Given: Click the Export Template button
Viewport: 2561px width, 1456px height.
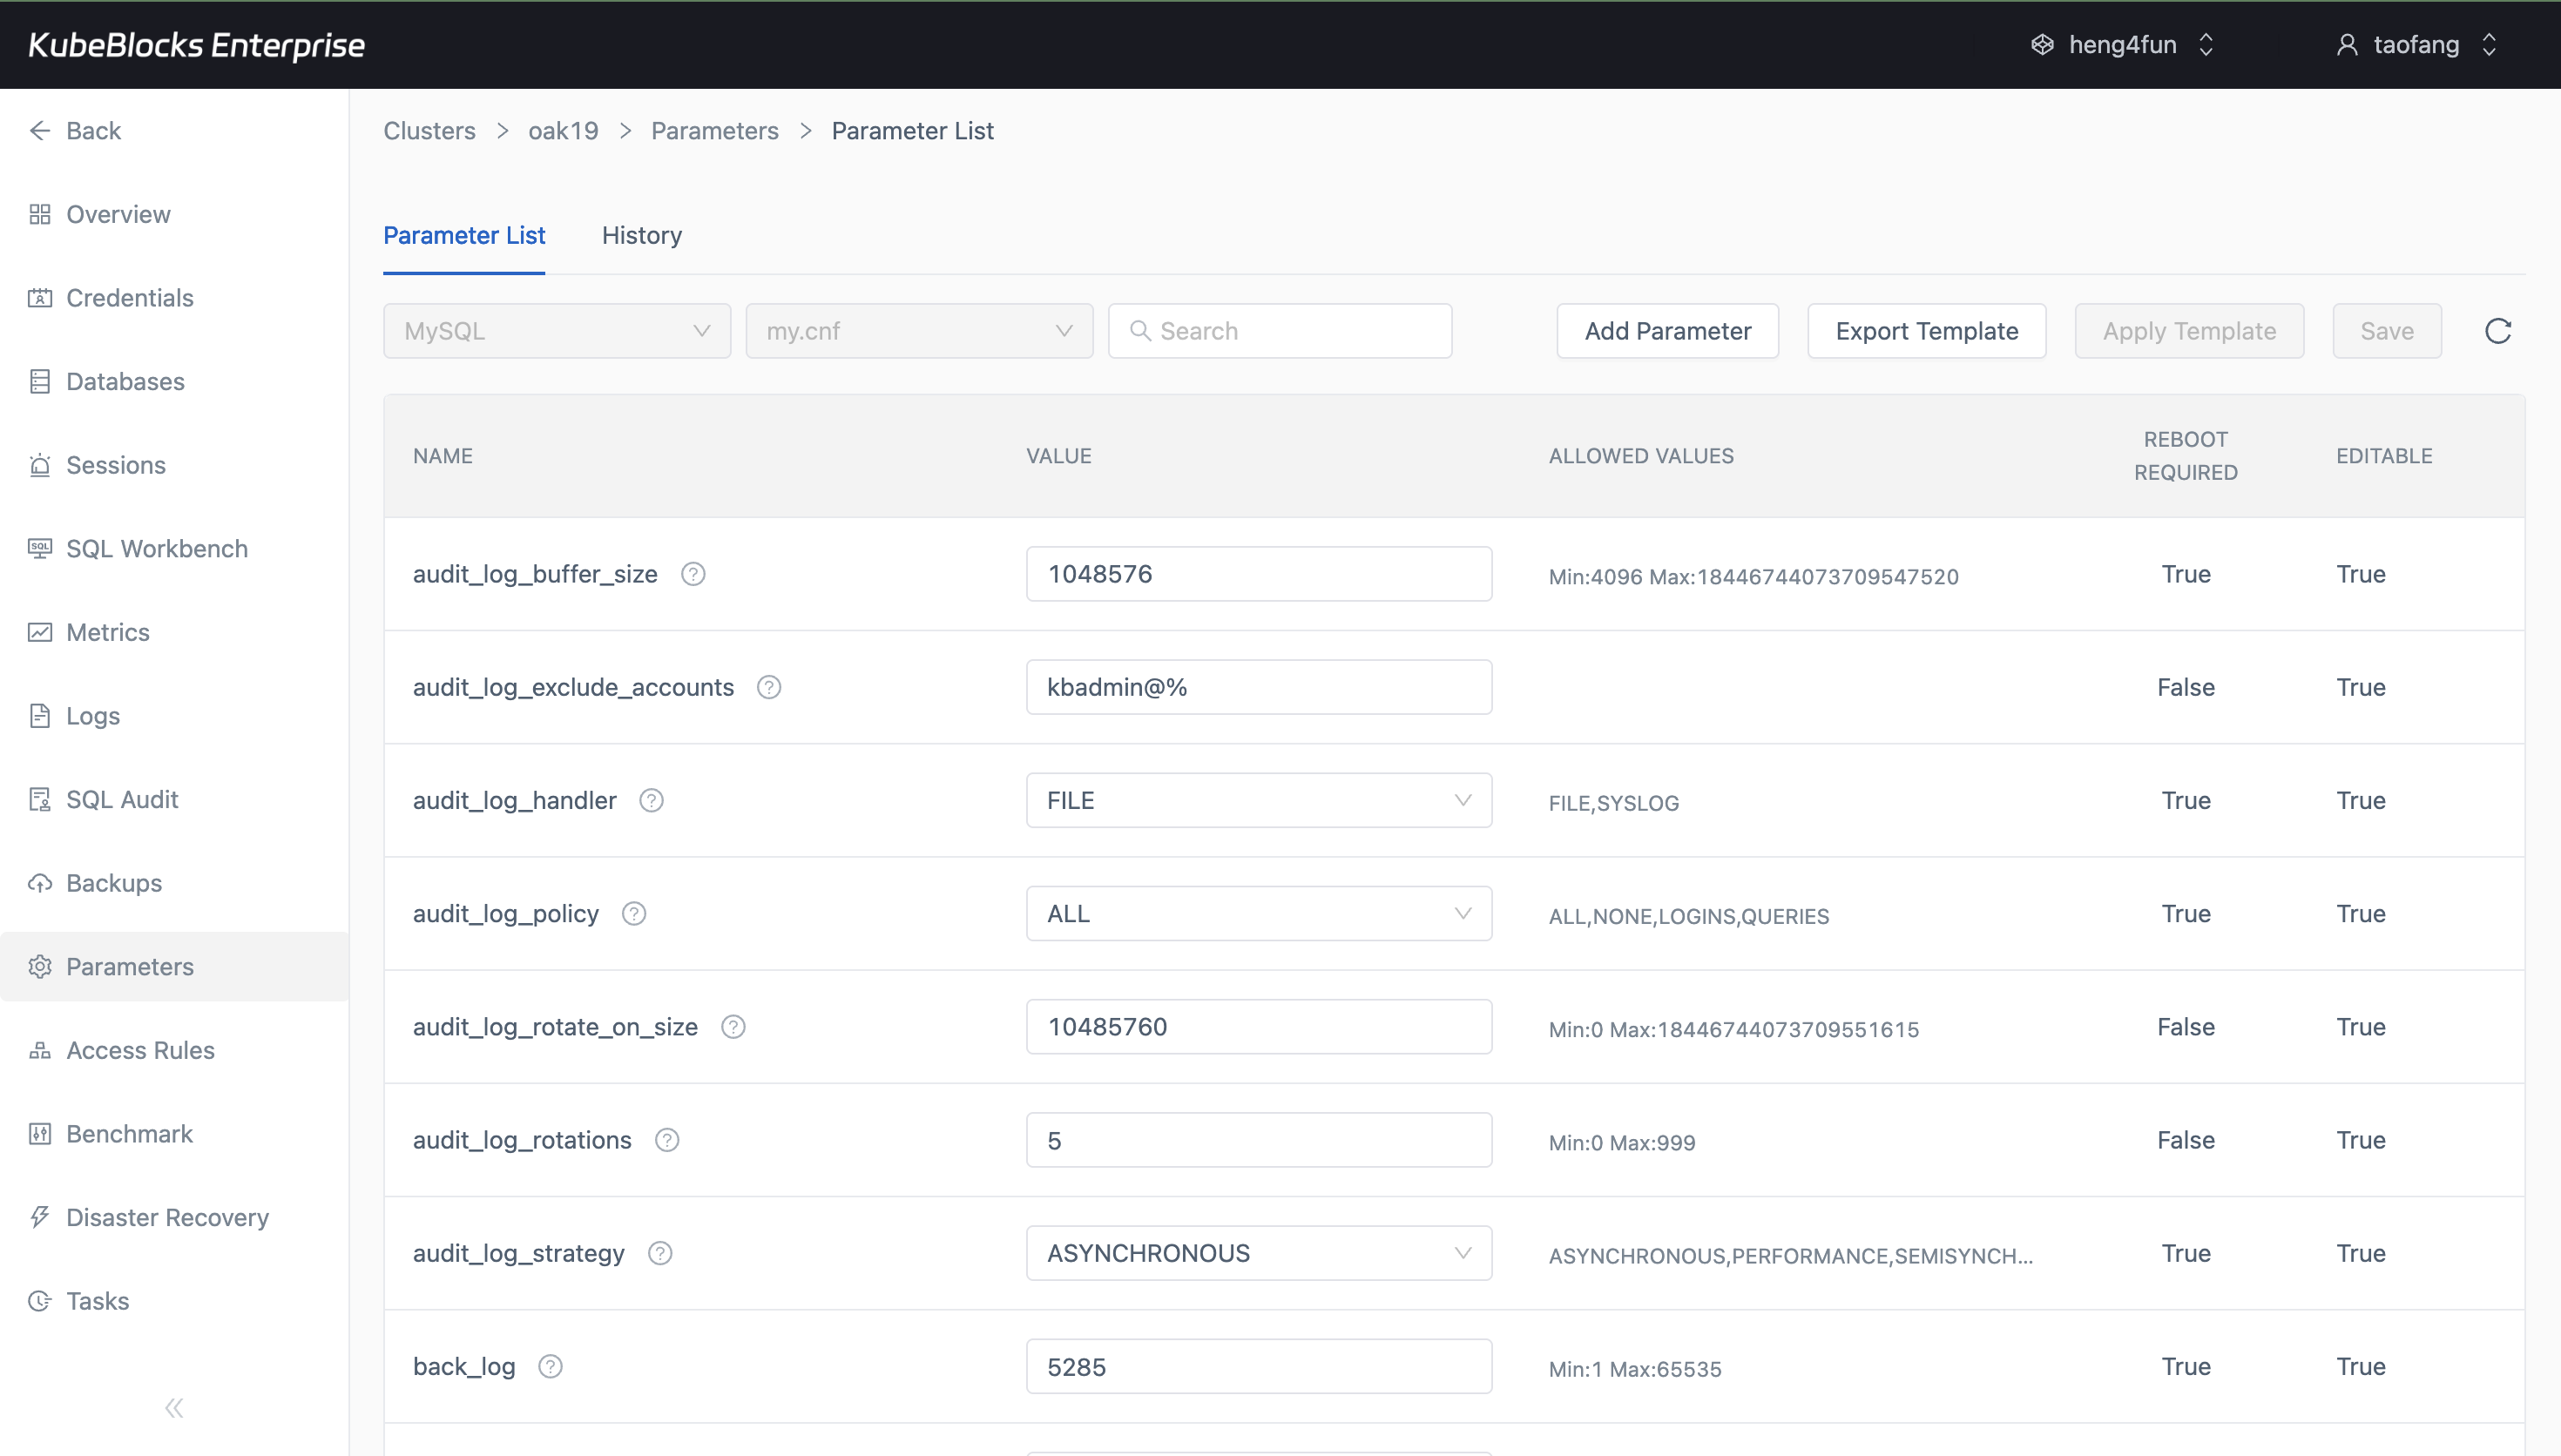Looking at the screenshot, I should [x=1926, y=331].
